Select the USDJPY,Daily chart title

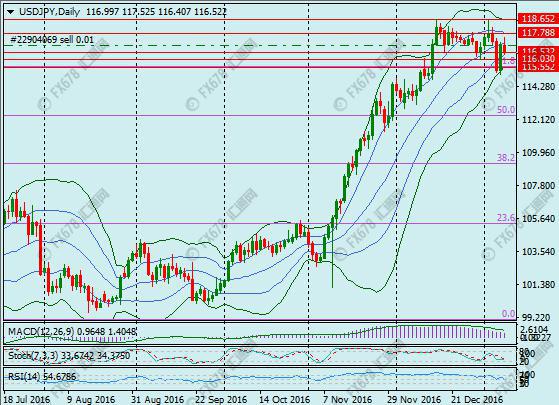[x=50, y=12]
